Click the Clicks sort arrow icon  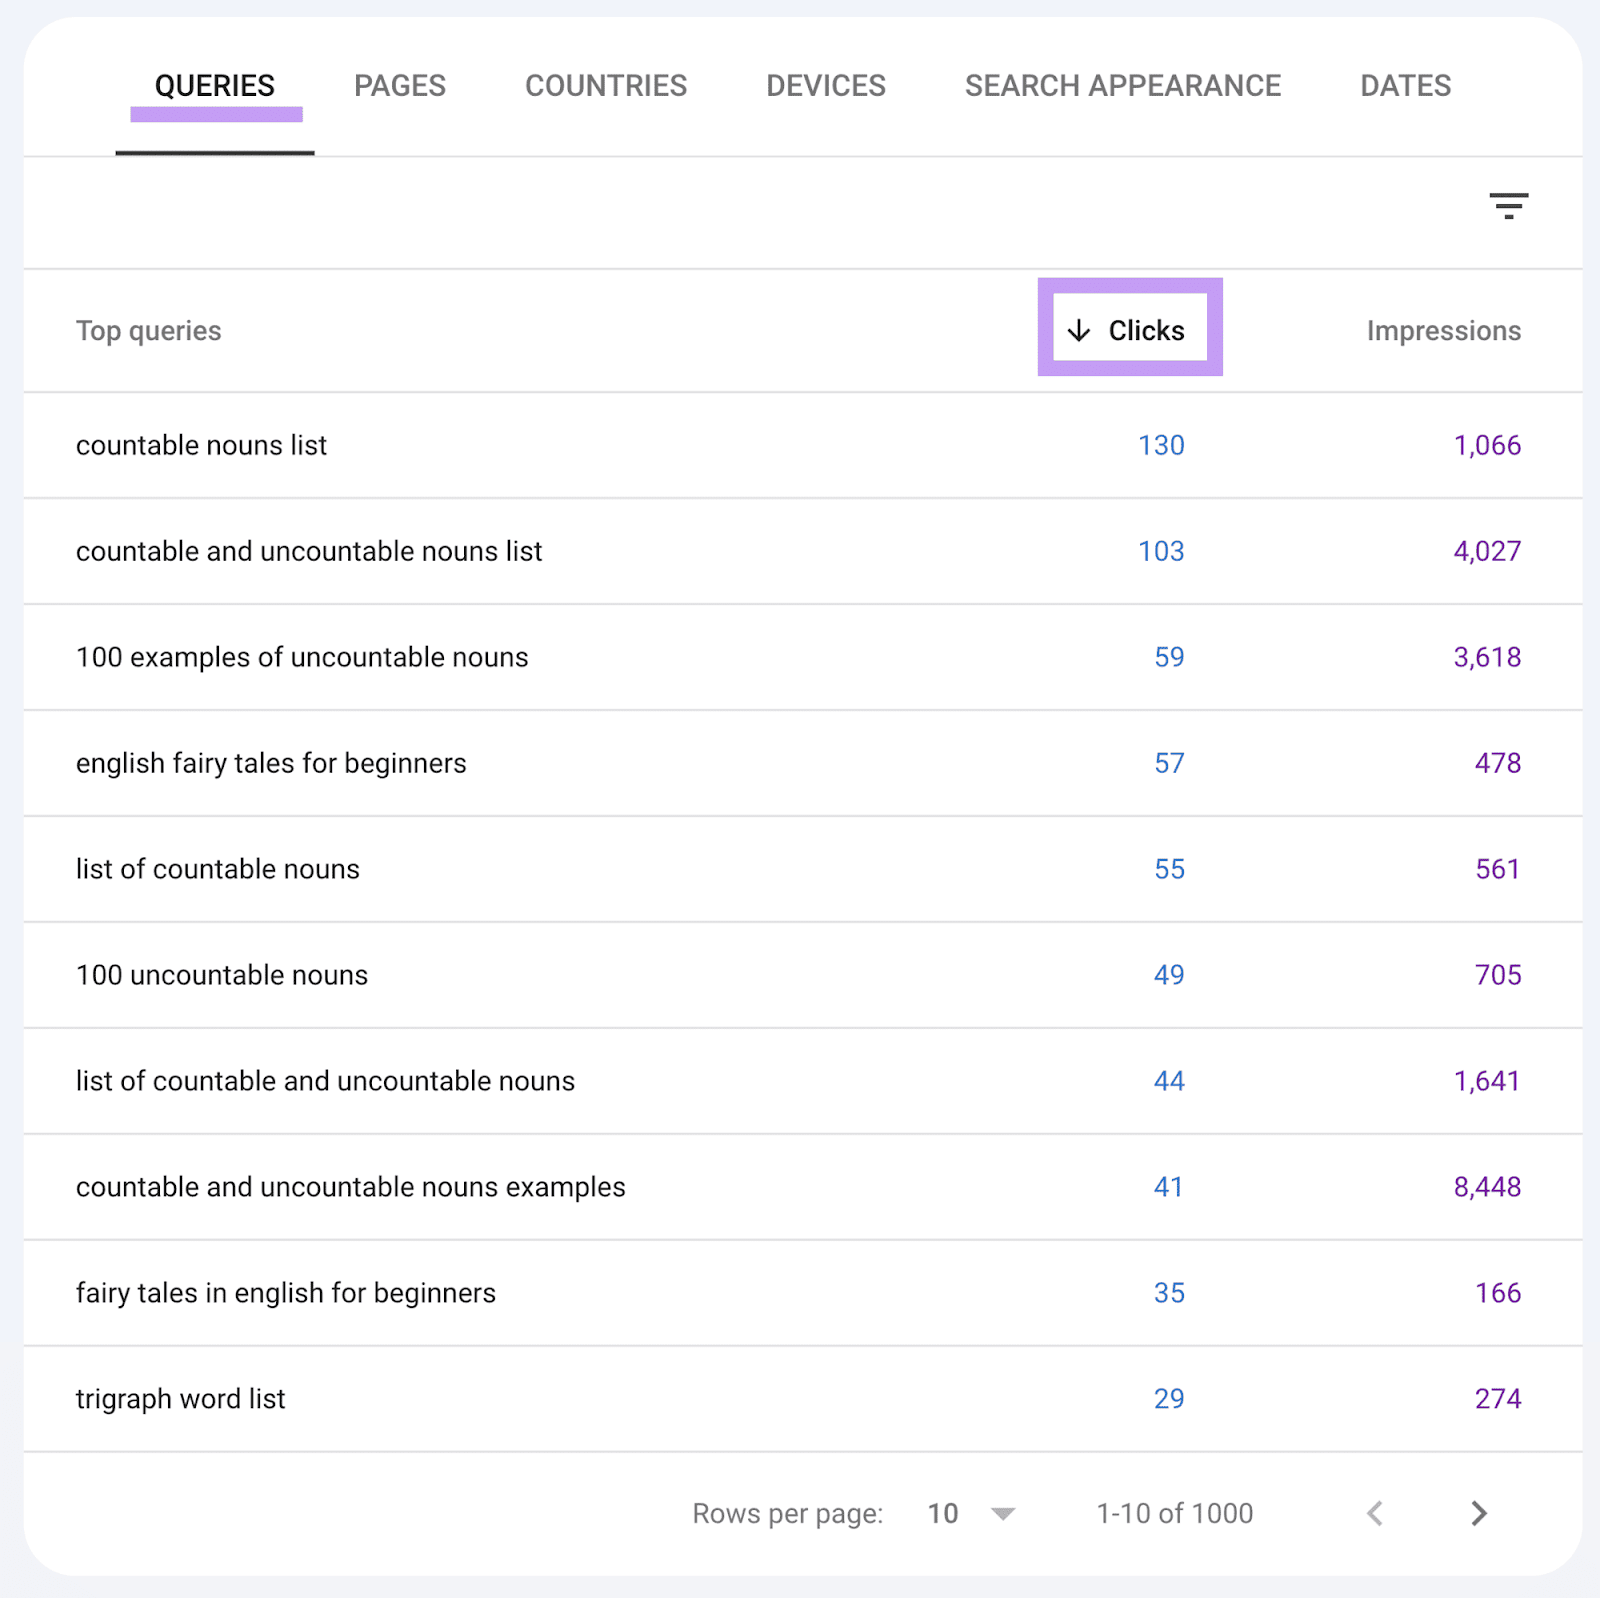1078,331
